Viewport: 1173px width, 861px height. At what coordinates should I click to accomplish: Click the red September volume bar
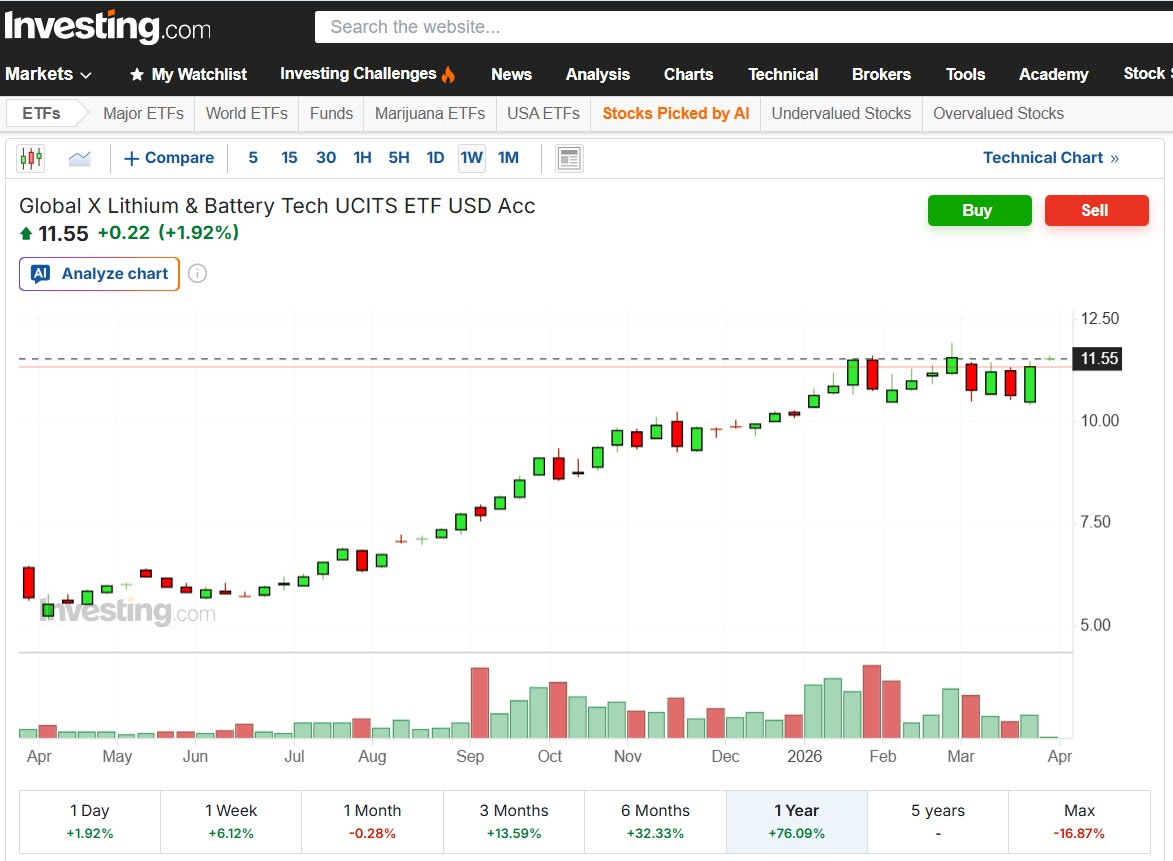(480, 703)
